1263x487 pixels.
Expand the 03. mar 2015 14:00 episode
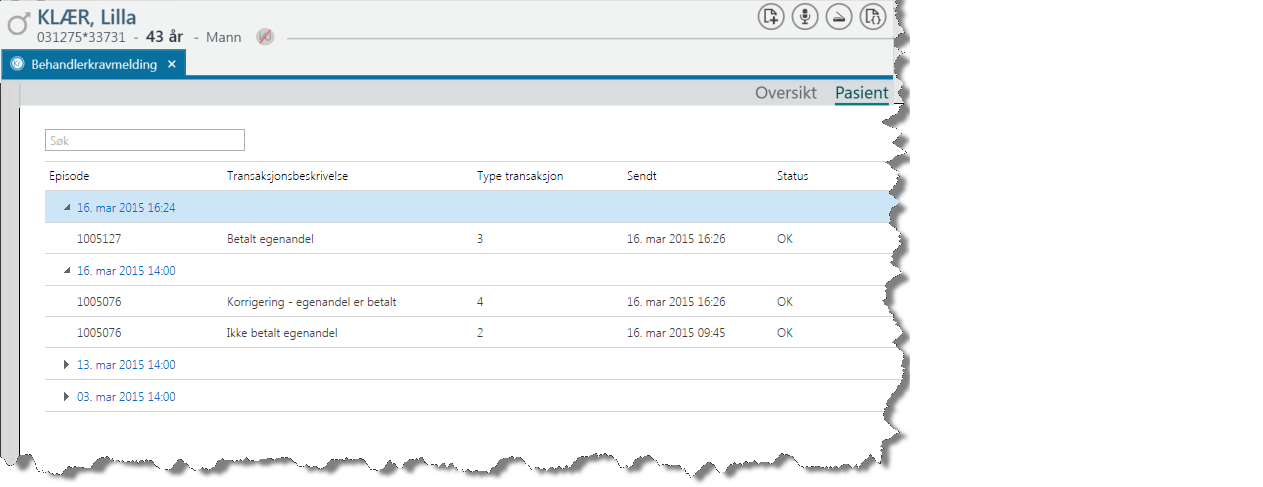tap(67, 397)
